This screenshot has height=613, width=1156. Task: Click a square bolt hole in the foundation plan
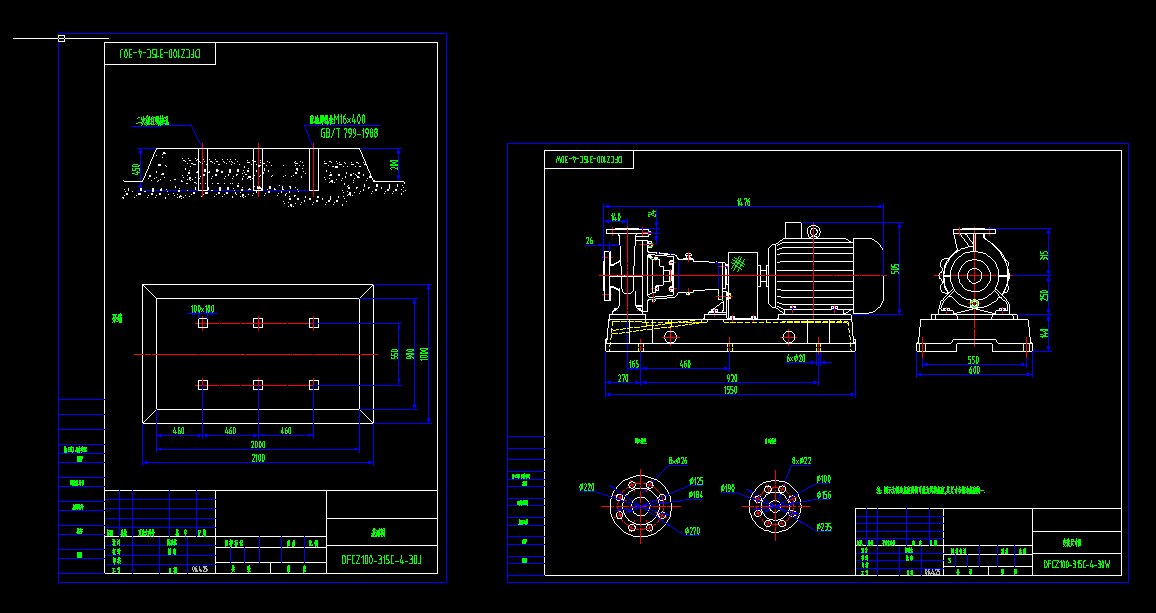258,320
